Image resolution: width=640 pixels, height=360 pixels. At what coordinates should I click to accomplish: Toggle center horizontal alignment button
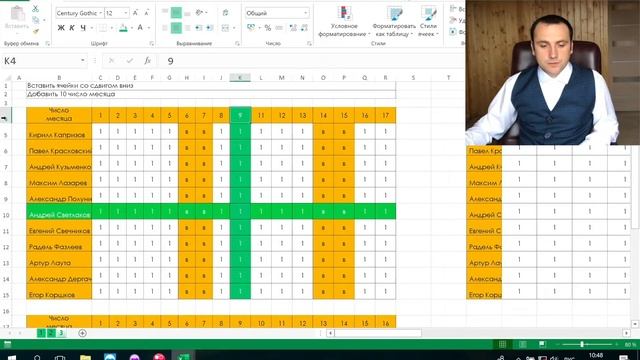[x=176, y=28]
